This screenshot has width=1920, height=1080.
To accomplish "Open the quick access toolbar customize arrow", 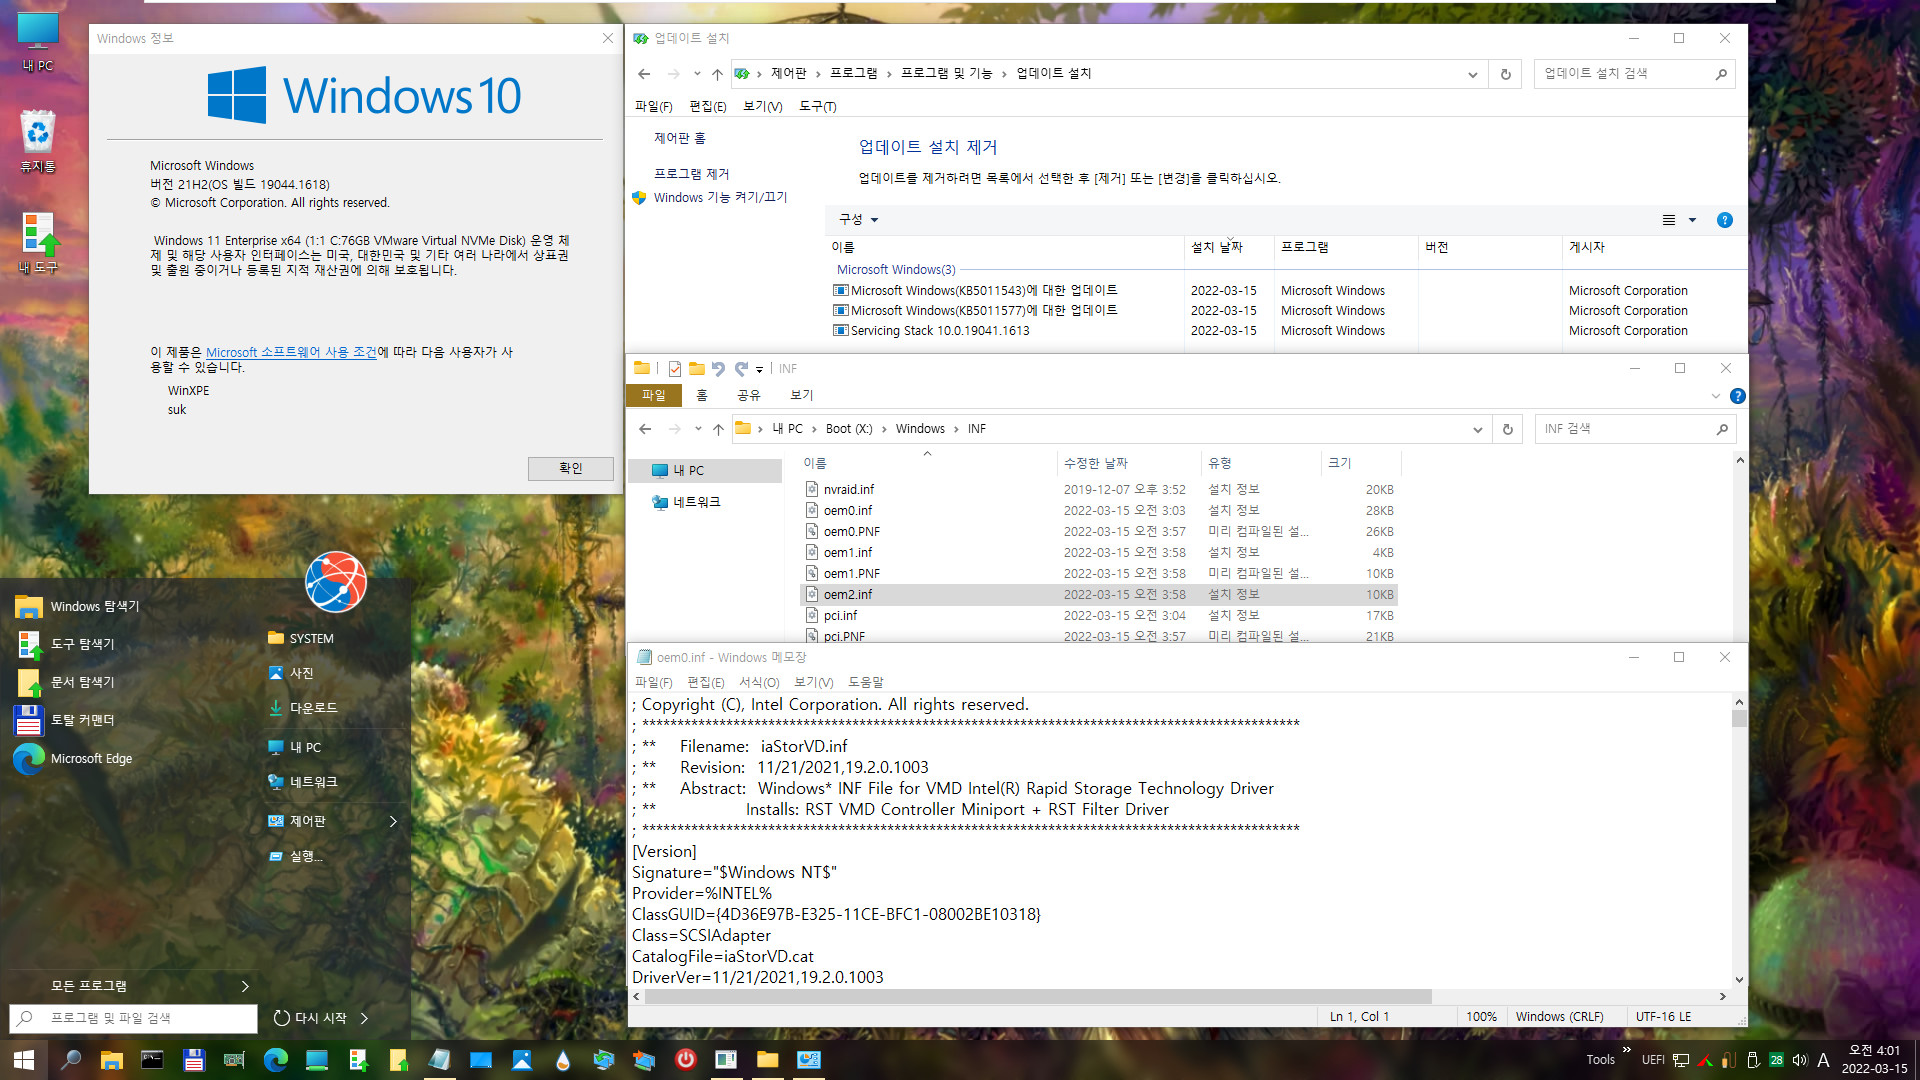I will (x=759, y=369).
